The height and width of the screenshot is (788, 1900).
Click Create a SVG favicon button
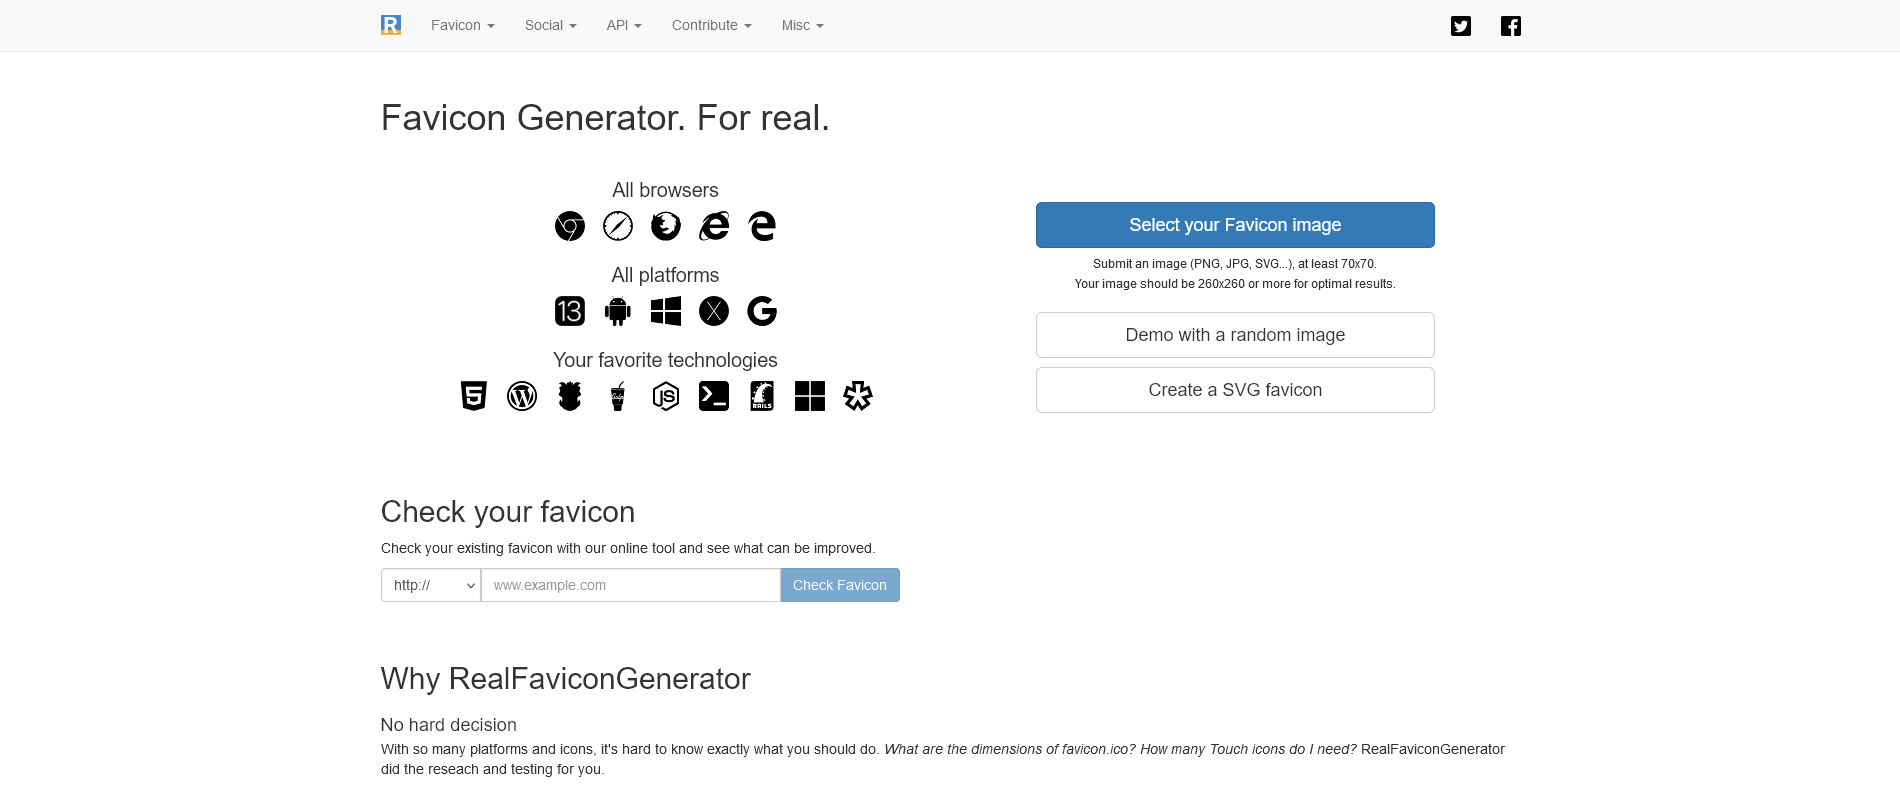1235,390
